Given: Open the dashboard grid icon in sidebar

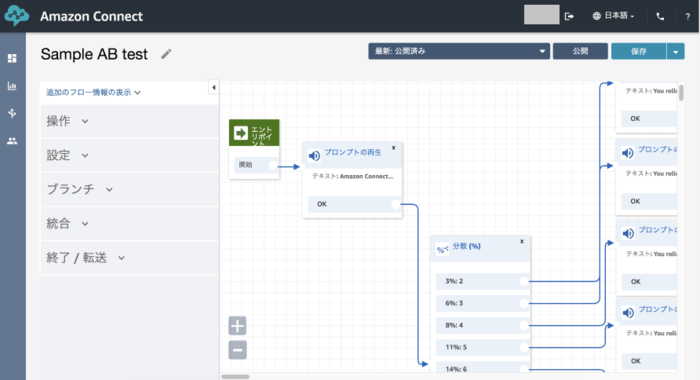Looking at the screenshot, I should pyautogui.click(x=12, y=58).
